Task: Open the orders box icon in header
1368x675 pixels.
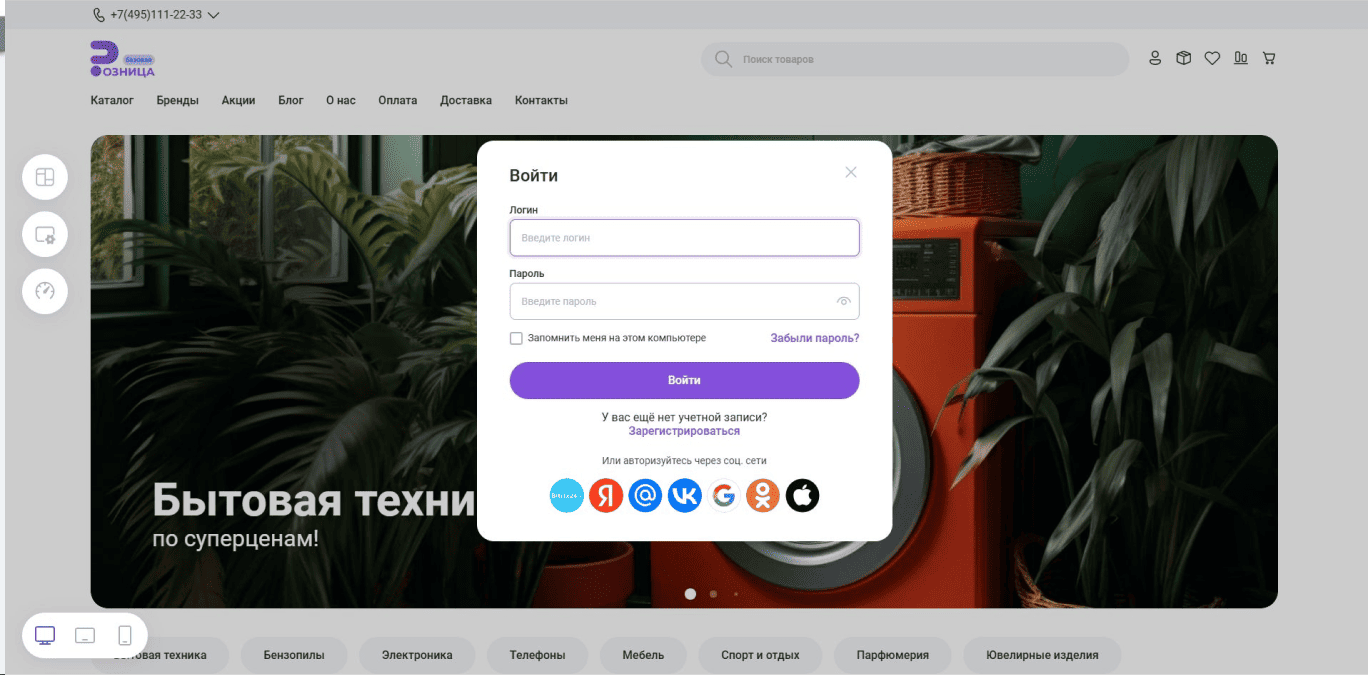Action: coord(1183,58)
